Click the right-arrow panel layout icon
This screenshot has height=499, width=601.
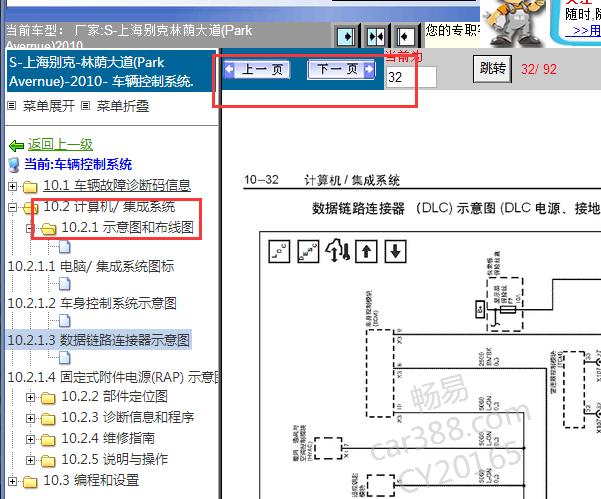click(x=346, y=37)
